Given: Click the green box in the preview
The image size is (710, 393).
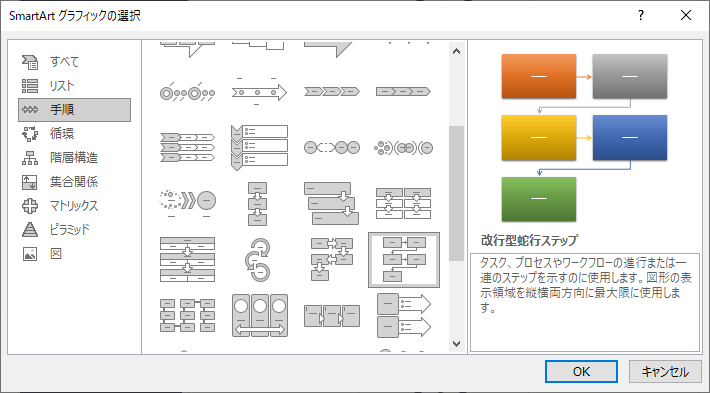Looking at the screenshot, I should coord(539,199).
